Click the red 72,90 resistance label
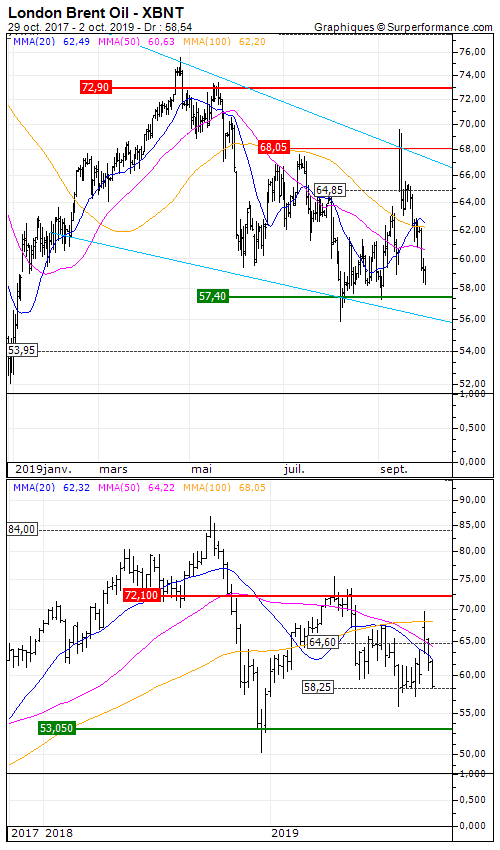 pyautogui.click(x=95, y=87)
